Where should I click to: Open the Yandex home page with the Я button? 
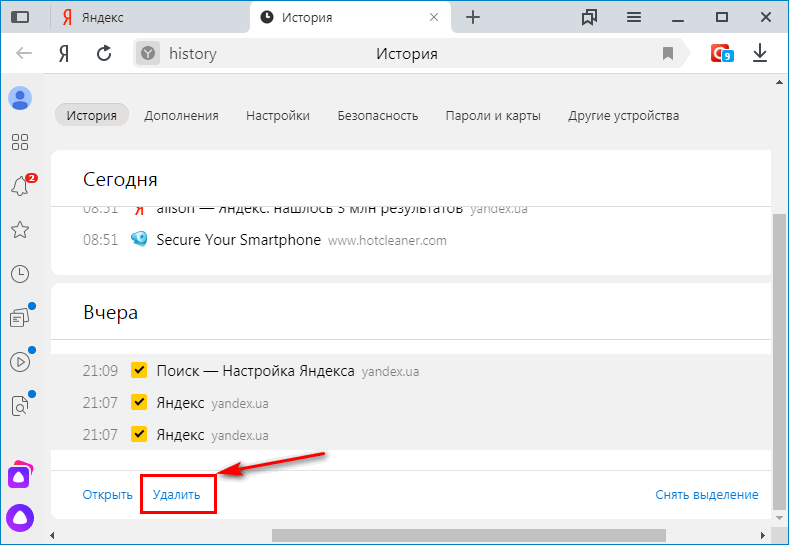[x=64, y=53]
